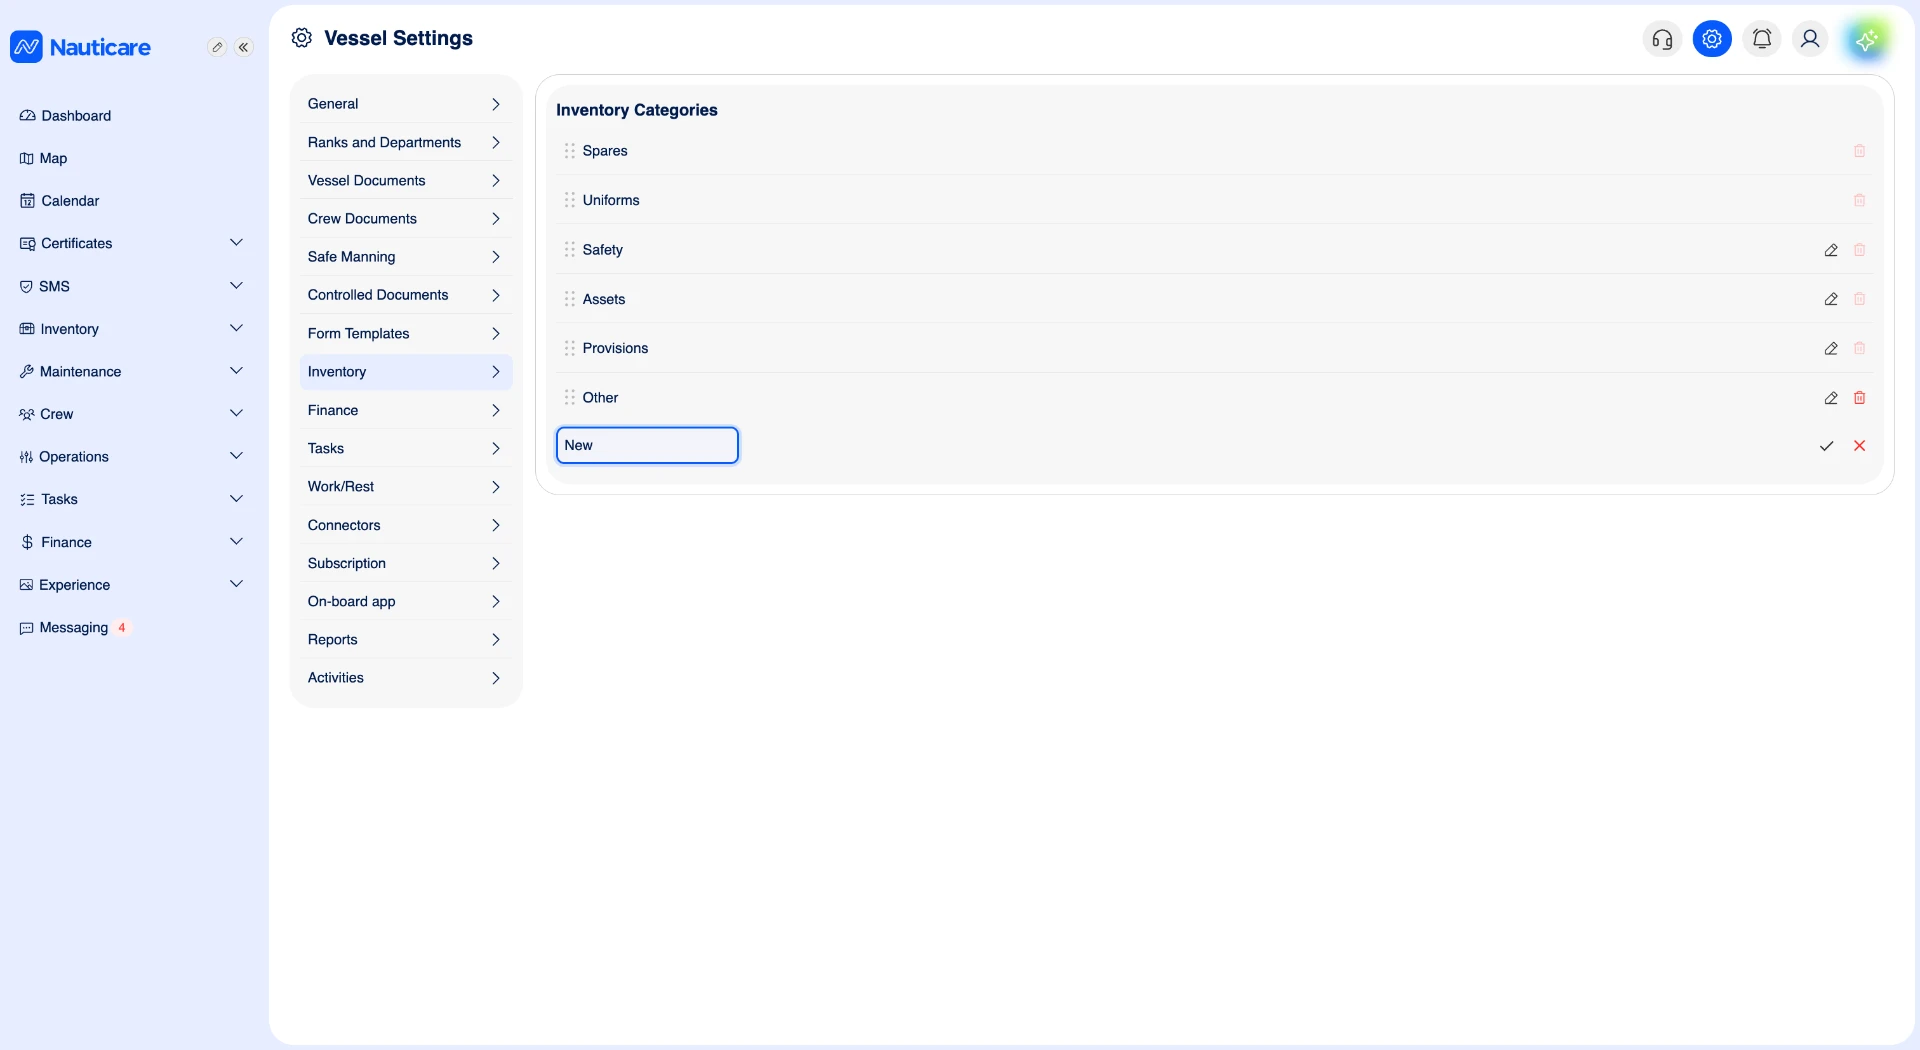Open the user profile icon

[x=1810, y=39]
